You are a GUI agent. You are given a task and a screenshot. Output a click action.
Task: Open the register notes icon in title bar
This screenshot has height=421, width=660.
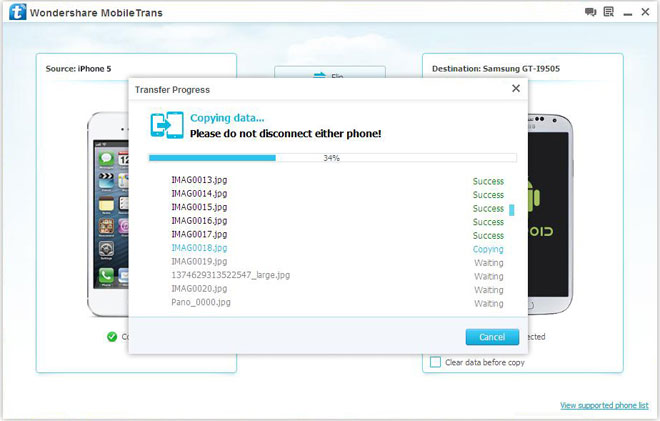pos(609,12)
